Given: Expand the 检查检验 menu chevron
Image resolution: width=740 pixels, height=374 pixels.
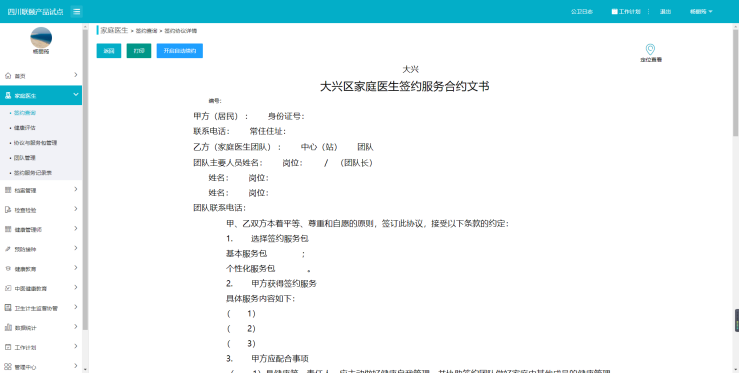Looking at the screenshot, I should click(x=76, y=209).
